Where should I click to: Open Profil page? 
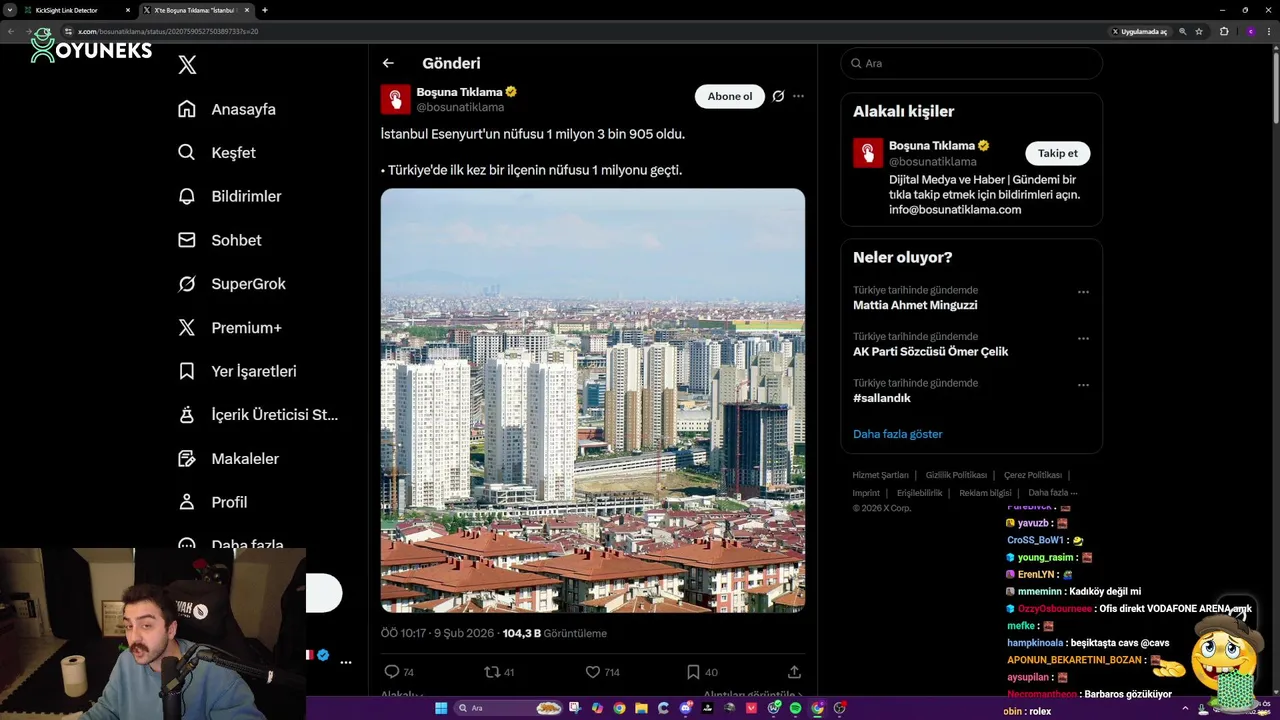[x=212, y=502]
